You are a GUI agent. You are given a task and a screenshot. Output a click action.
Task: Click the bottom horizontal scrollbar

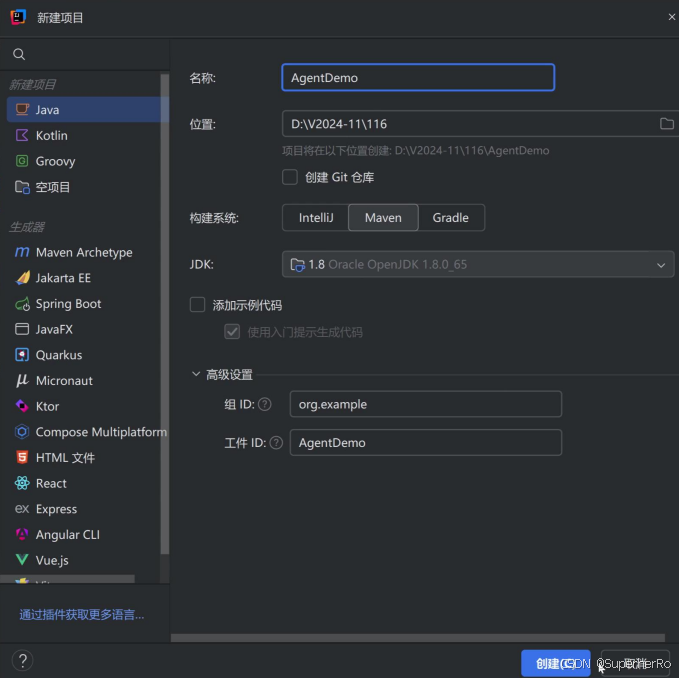(418, 638)
